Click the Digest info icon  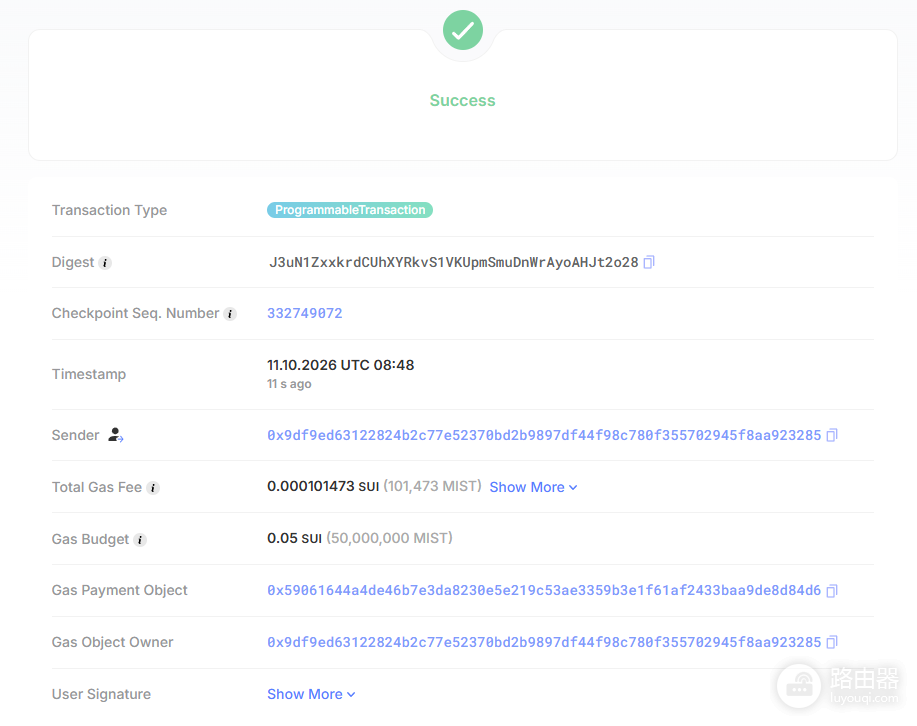click(105, 263)
